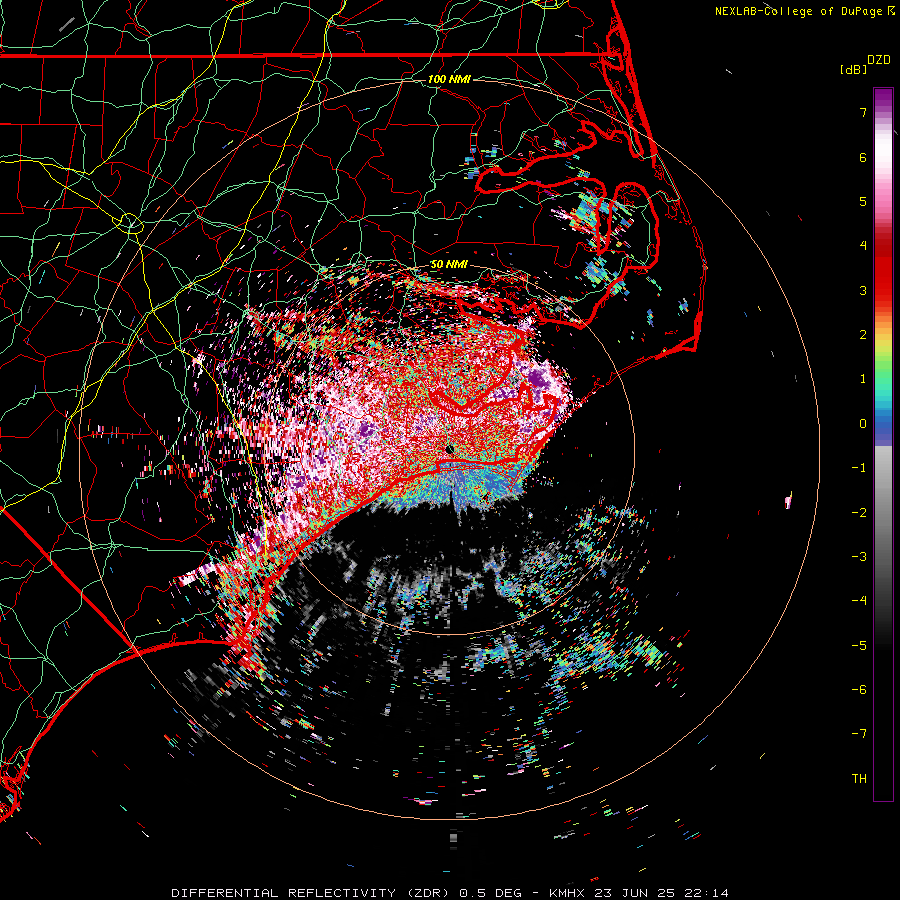Viewport: 900px width, 900px height.
Task: Click the KMHX radar site center dot
Action: click(x=450, y=449)
